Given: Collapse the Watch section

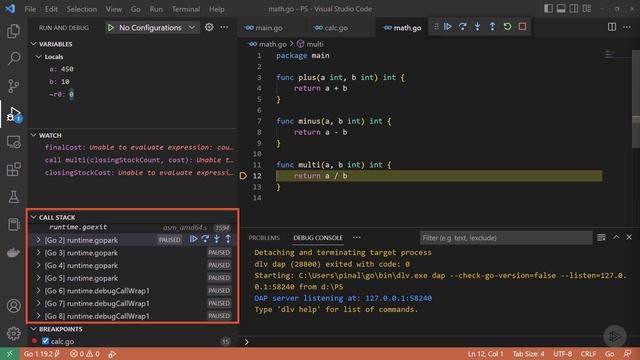Looking at the screenshot, I should [x=34, y=135].
